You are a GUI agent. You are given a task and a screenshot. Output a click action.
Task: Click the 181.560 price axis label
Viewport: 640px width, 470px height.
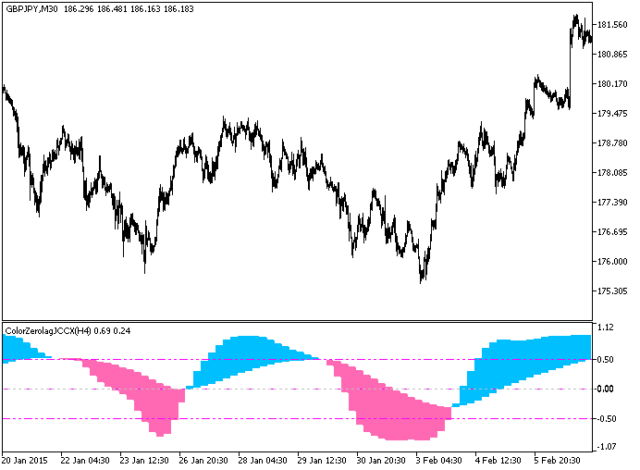[x=611, y=25]
